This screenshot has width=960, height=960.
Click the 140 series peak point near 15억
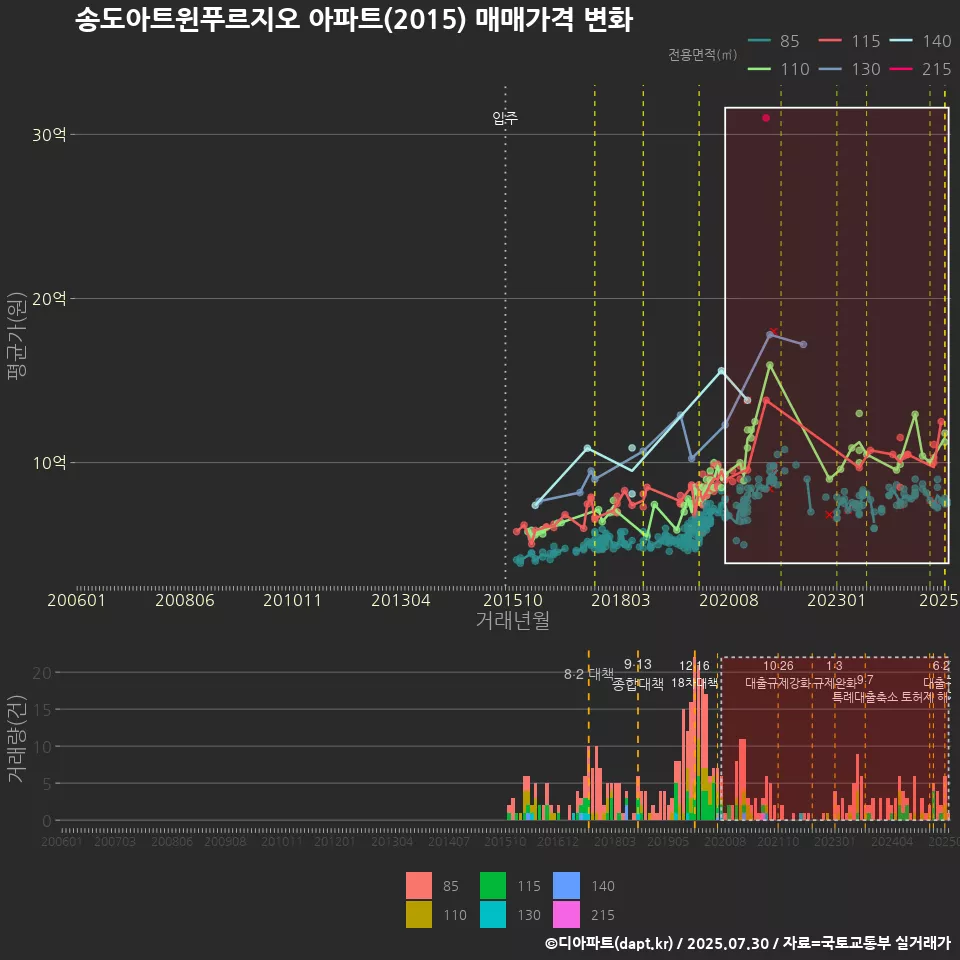tap(721, 370)
